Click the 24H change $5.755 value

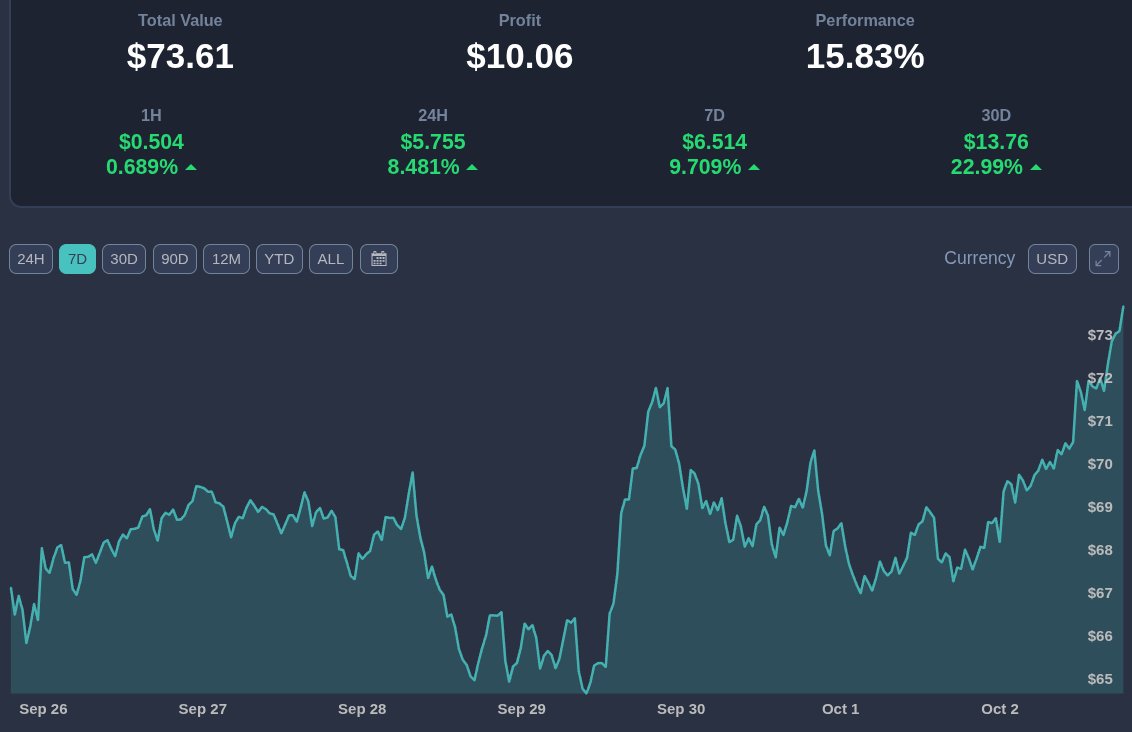tap(432, 141)
